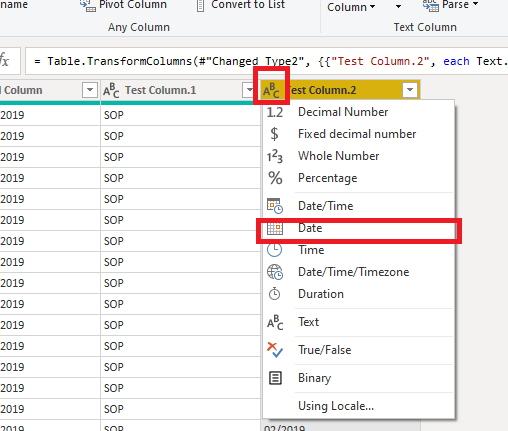Set column type to Text
This screenshot has height=431, width=508.
pyautogui.click(x=359, y=322)
